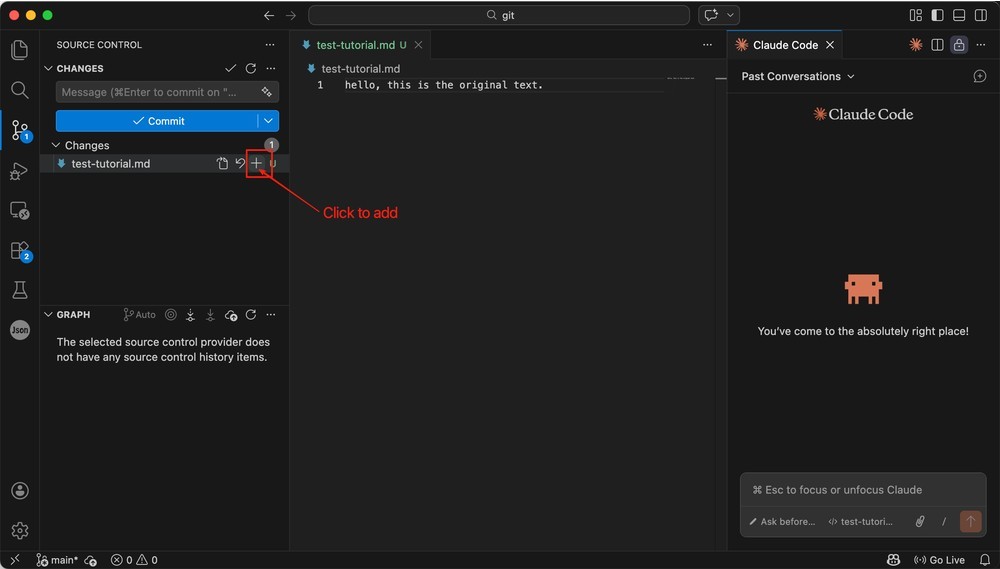Split the Claude Code editor
The width and height of the screenshot is (1000, 569).
[938, 45]
